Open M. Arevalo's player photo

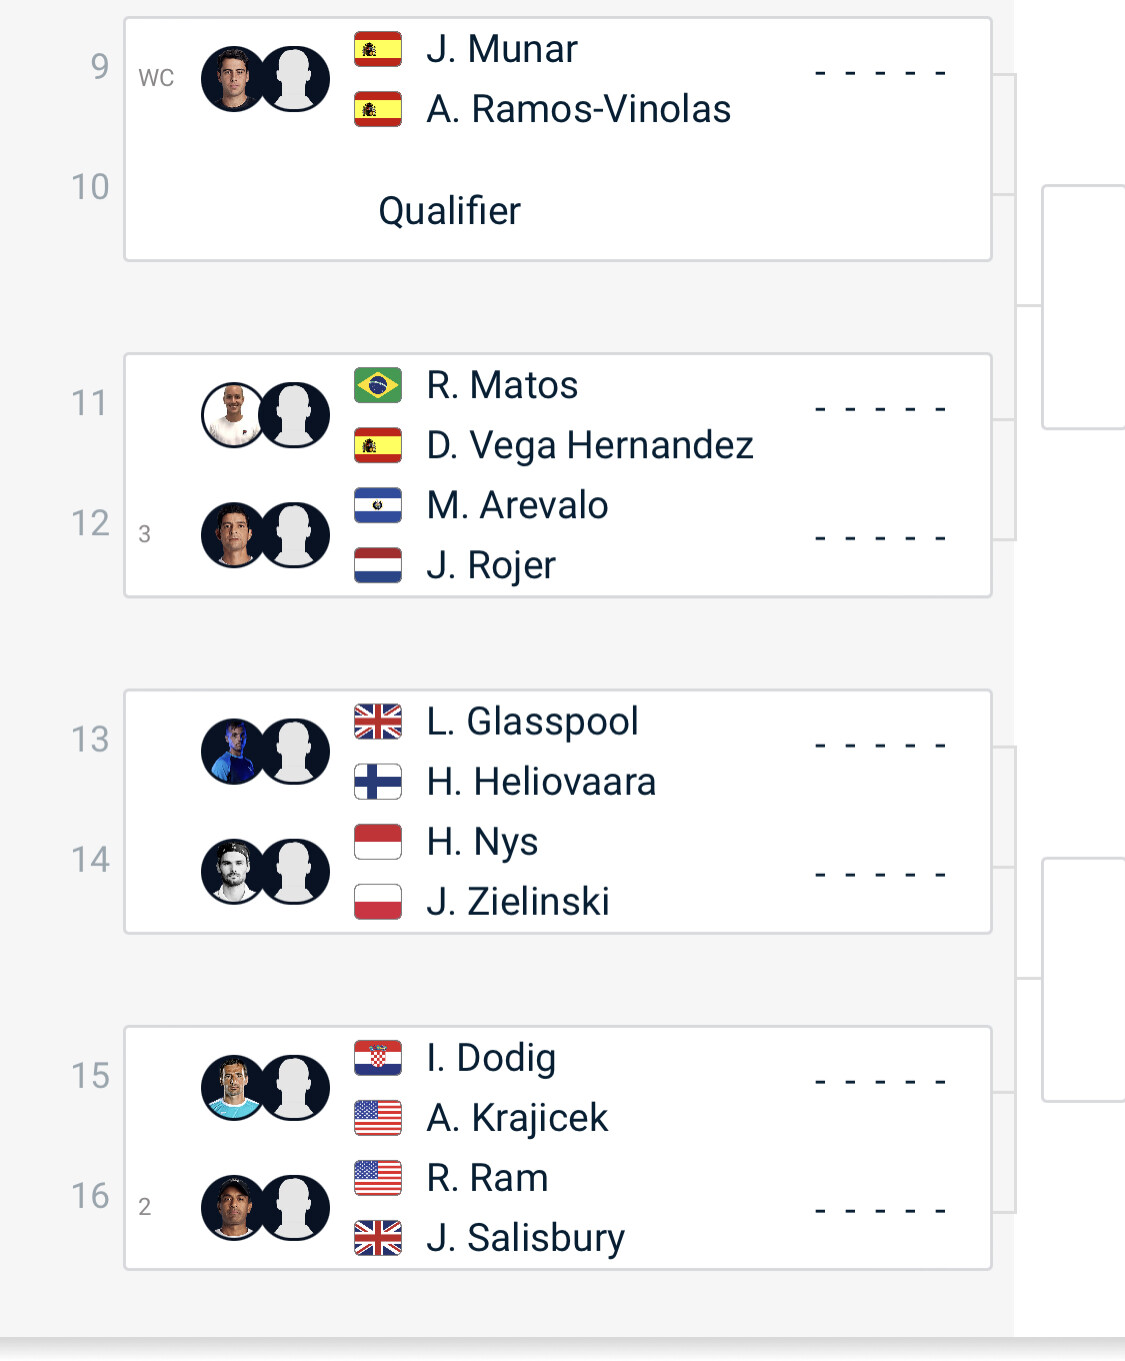coord(233,535)
